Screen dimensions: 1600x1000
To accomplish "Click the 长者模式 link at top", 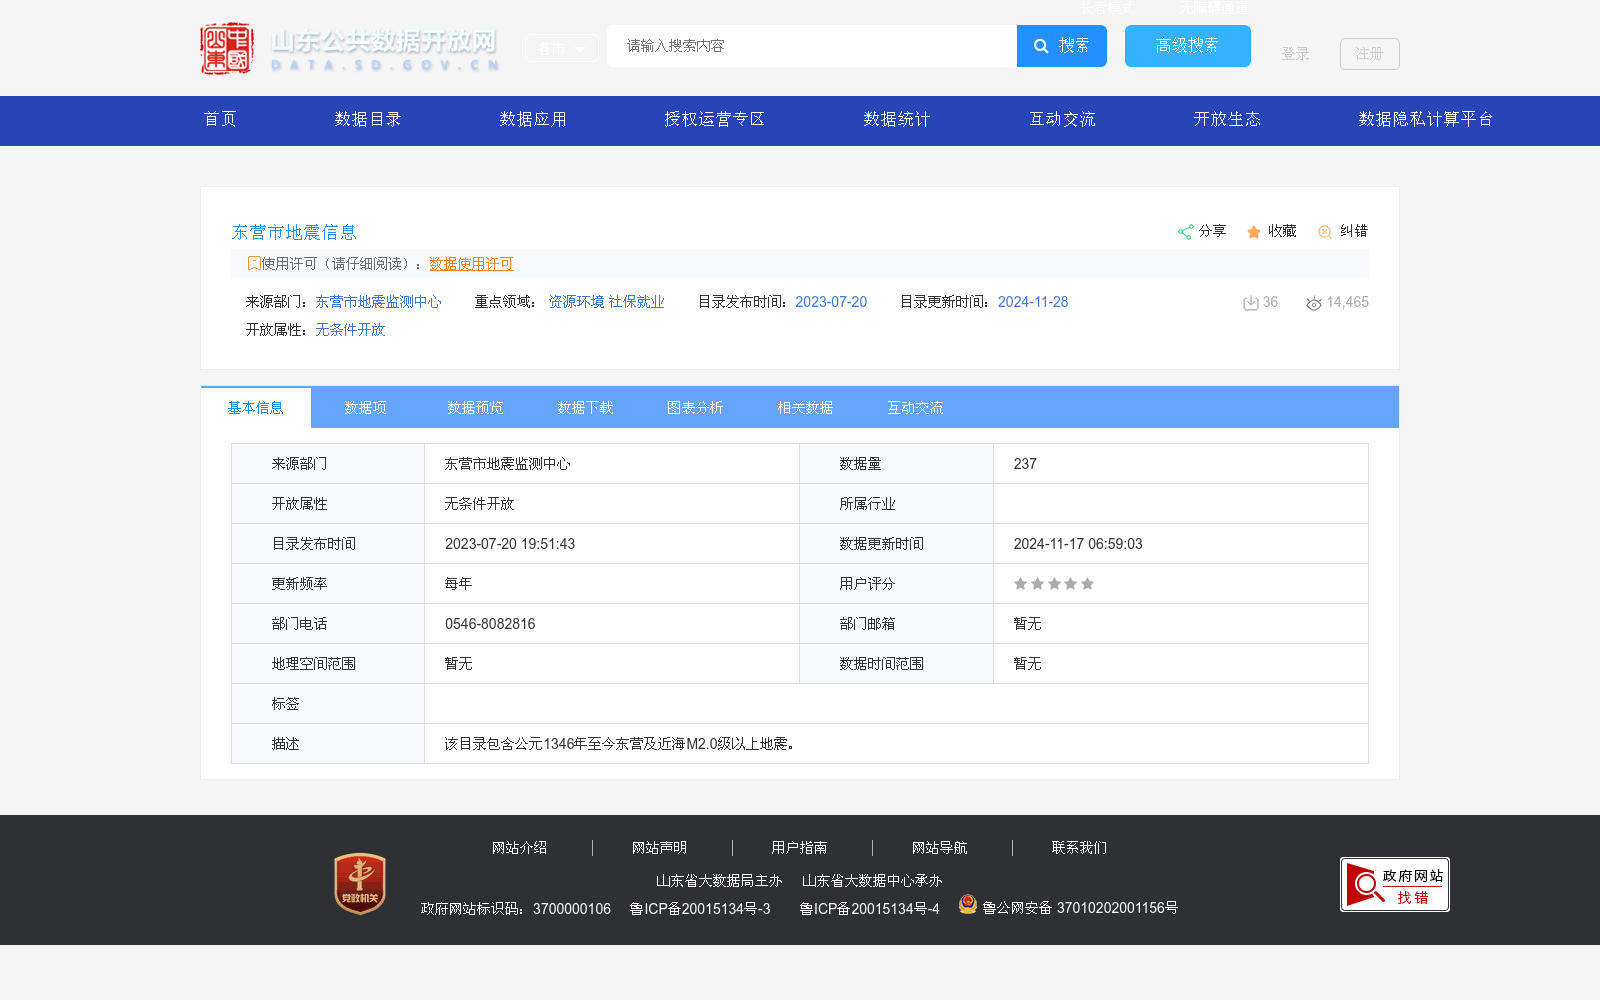I will click(1107, 8).
